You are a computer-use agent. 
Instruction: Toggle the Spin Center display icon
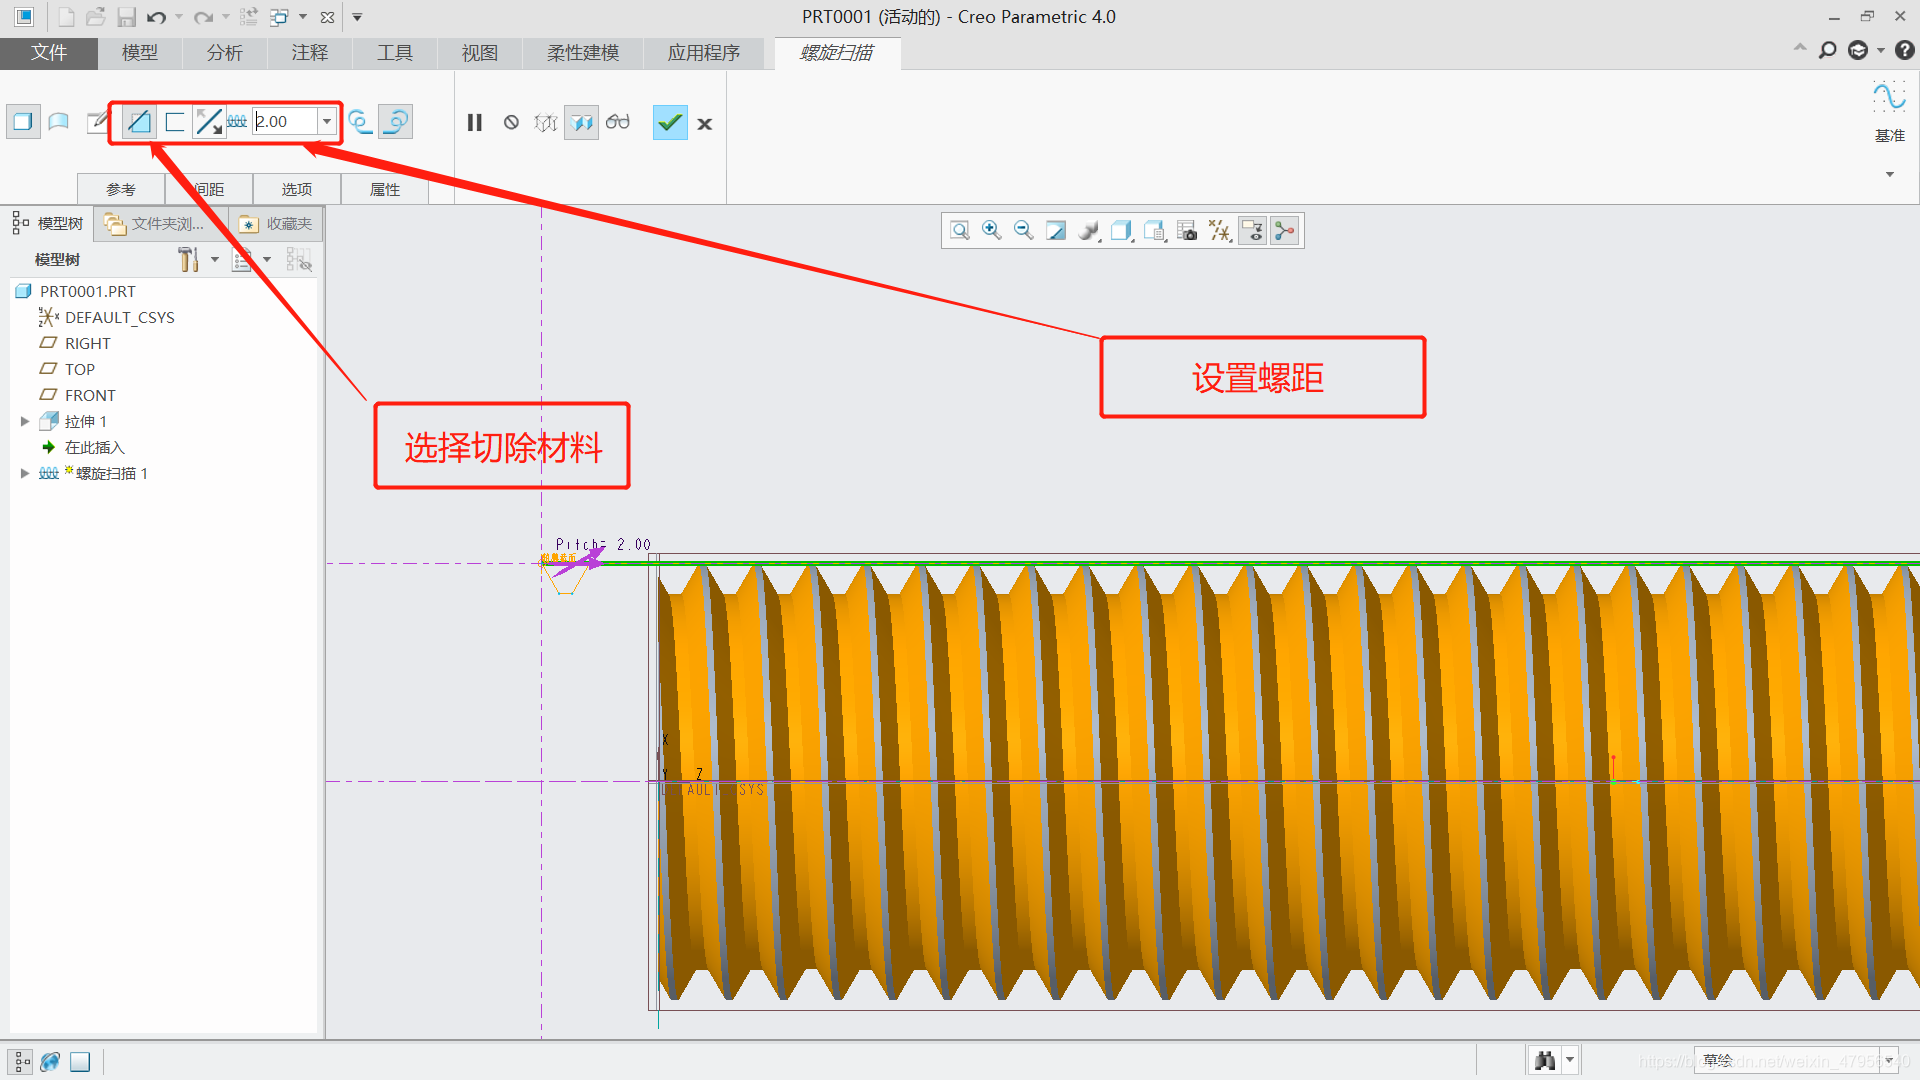click(x=1285, y=231)
